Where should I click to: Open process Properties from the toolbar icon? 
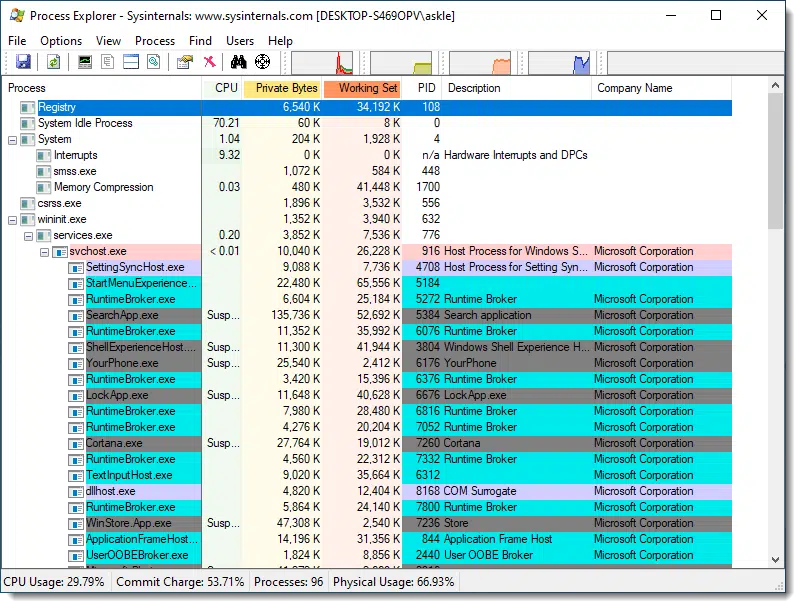[x=184, y=62]
